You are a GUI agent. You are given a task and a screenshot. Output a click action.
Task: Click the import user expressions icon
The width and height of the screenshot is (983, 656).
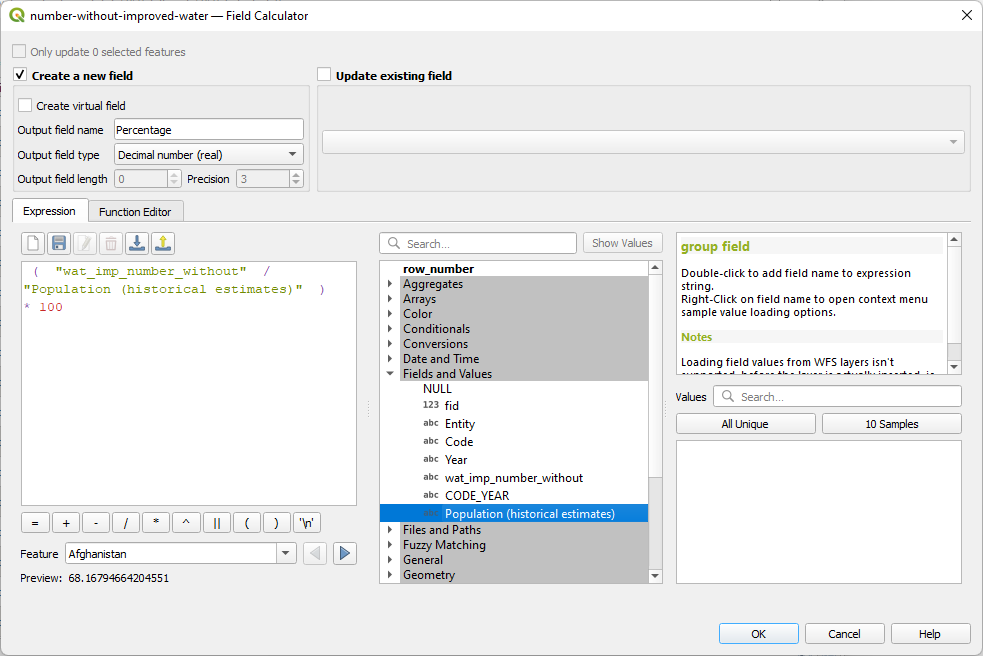coord(137,243)
